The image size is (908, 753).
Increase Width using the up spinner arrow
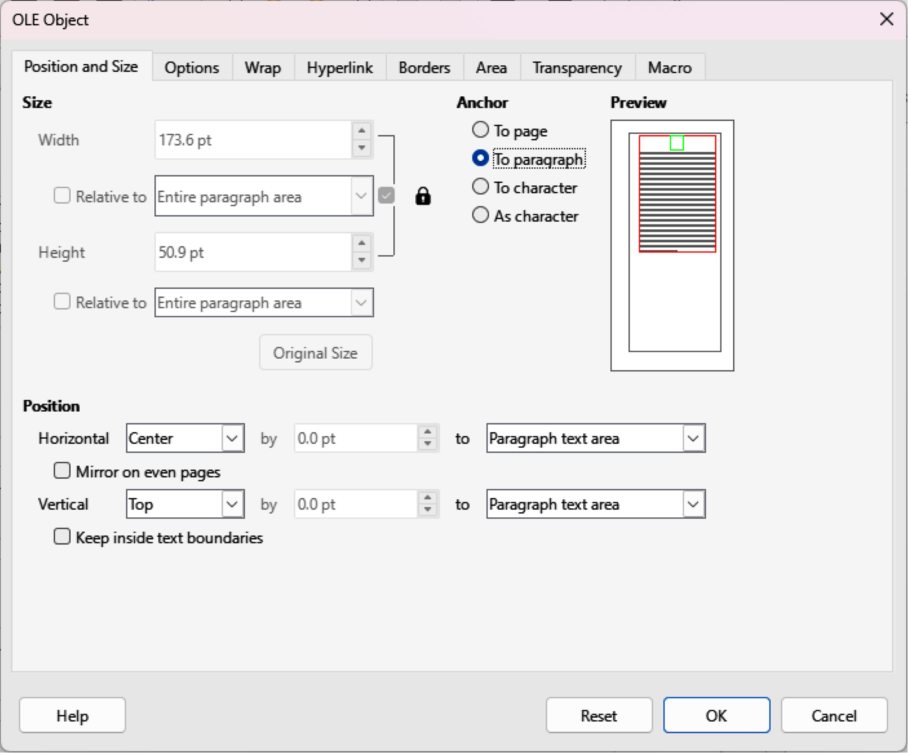tap(362, 132)
